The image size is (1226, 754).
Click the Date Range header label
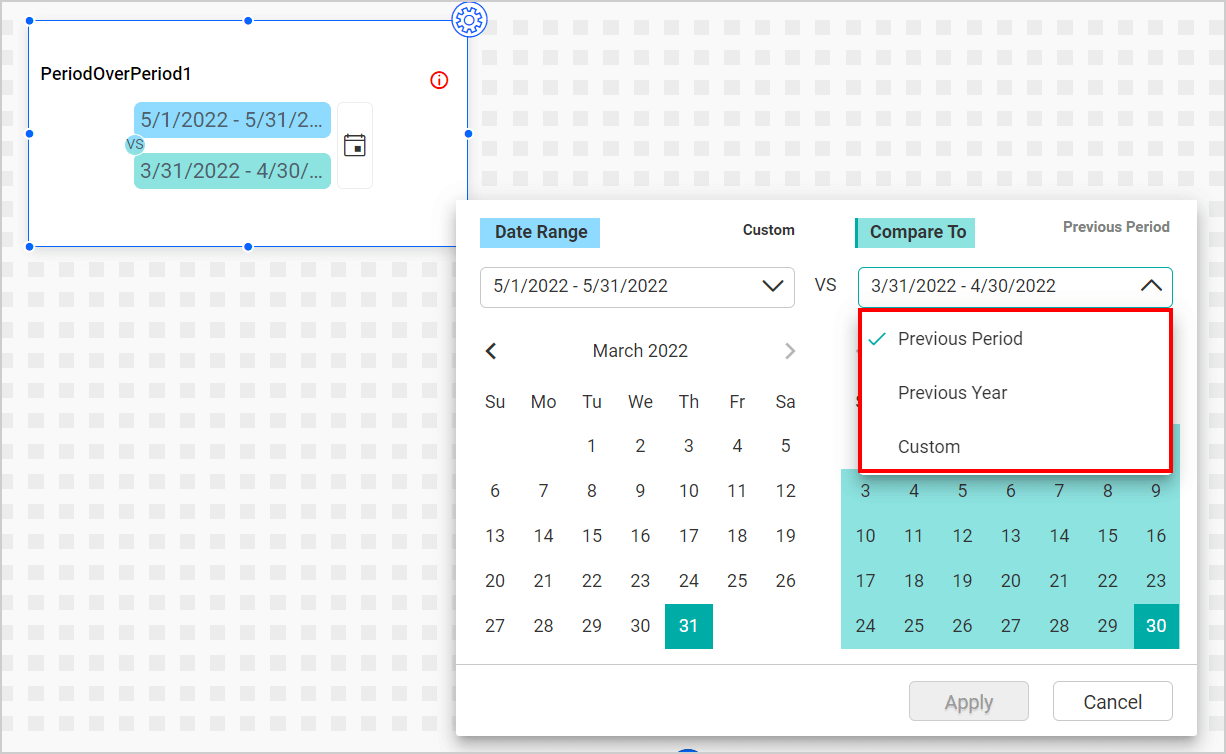pos(539,231)
